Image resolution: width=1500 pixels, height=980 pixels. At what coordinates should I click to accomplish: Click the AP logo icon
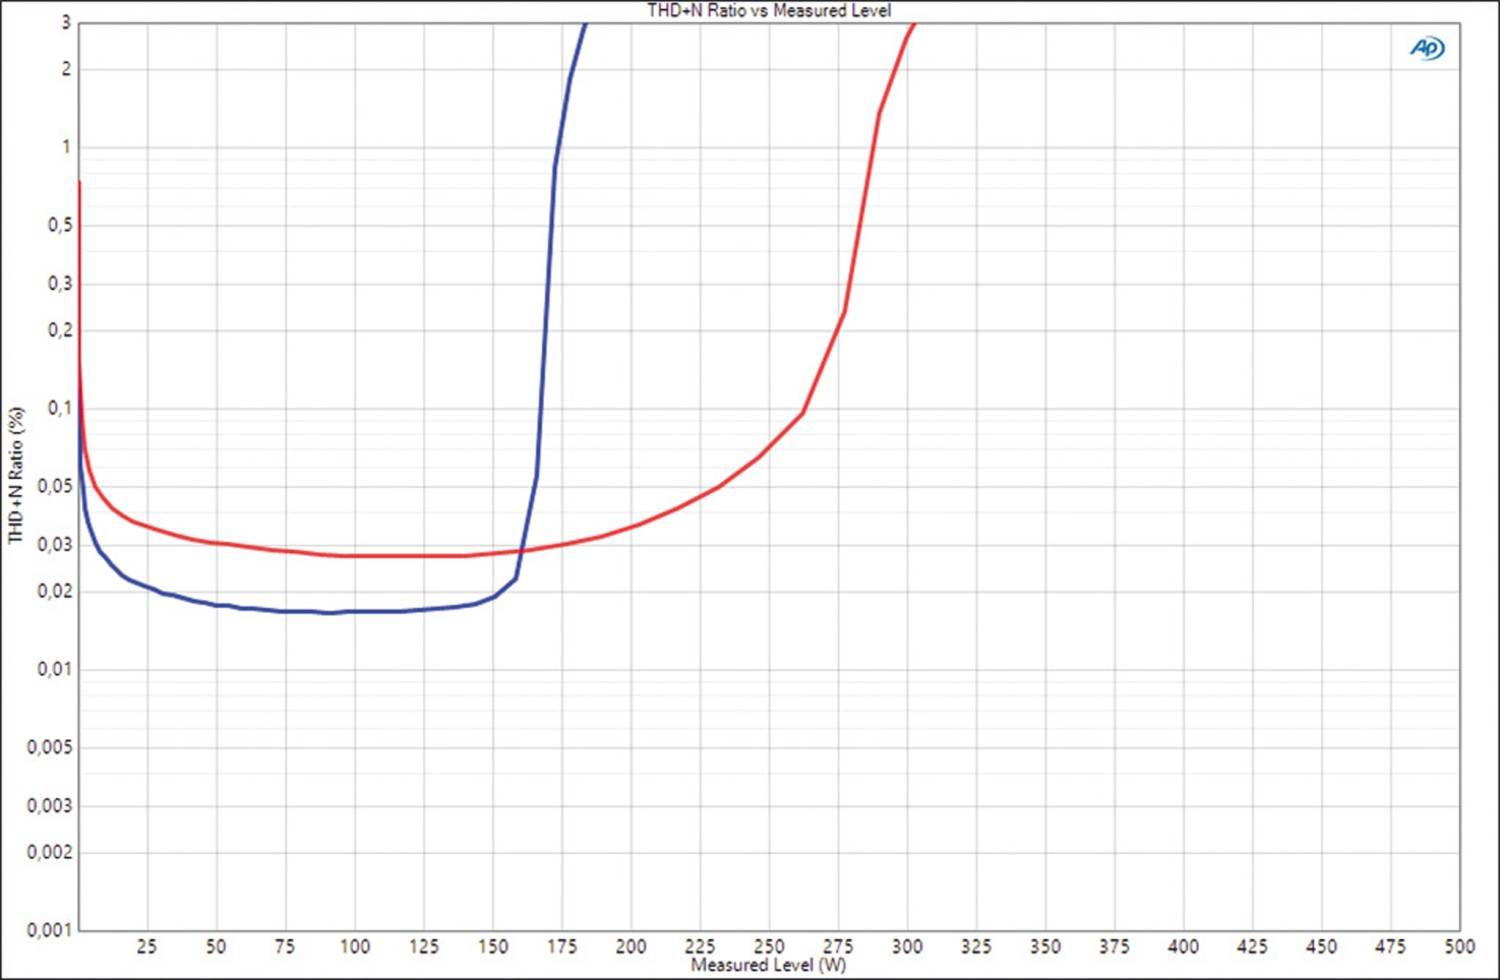point(1427,48)
